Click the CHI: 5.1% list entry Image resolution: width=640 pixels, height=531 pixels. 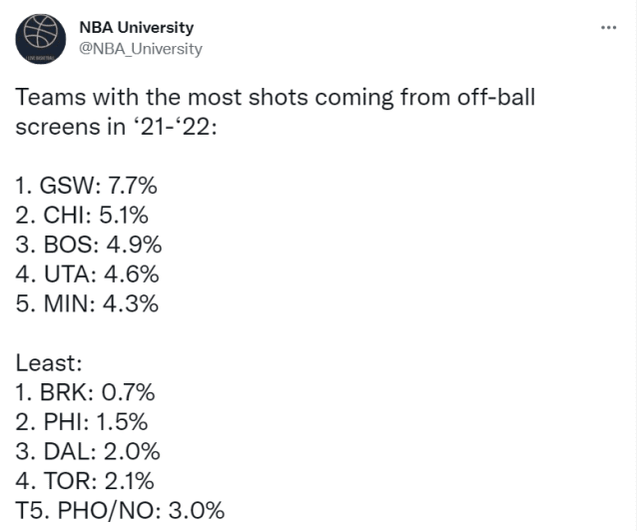pyautogui.click(x=87, y=215)
